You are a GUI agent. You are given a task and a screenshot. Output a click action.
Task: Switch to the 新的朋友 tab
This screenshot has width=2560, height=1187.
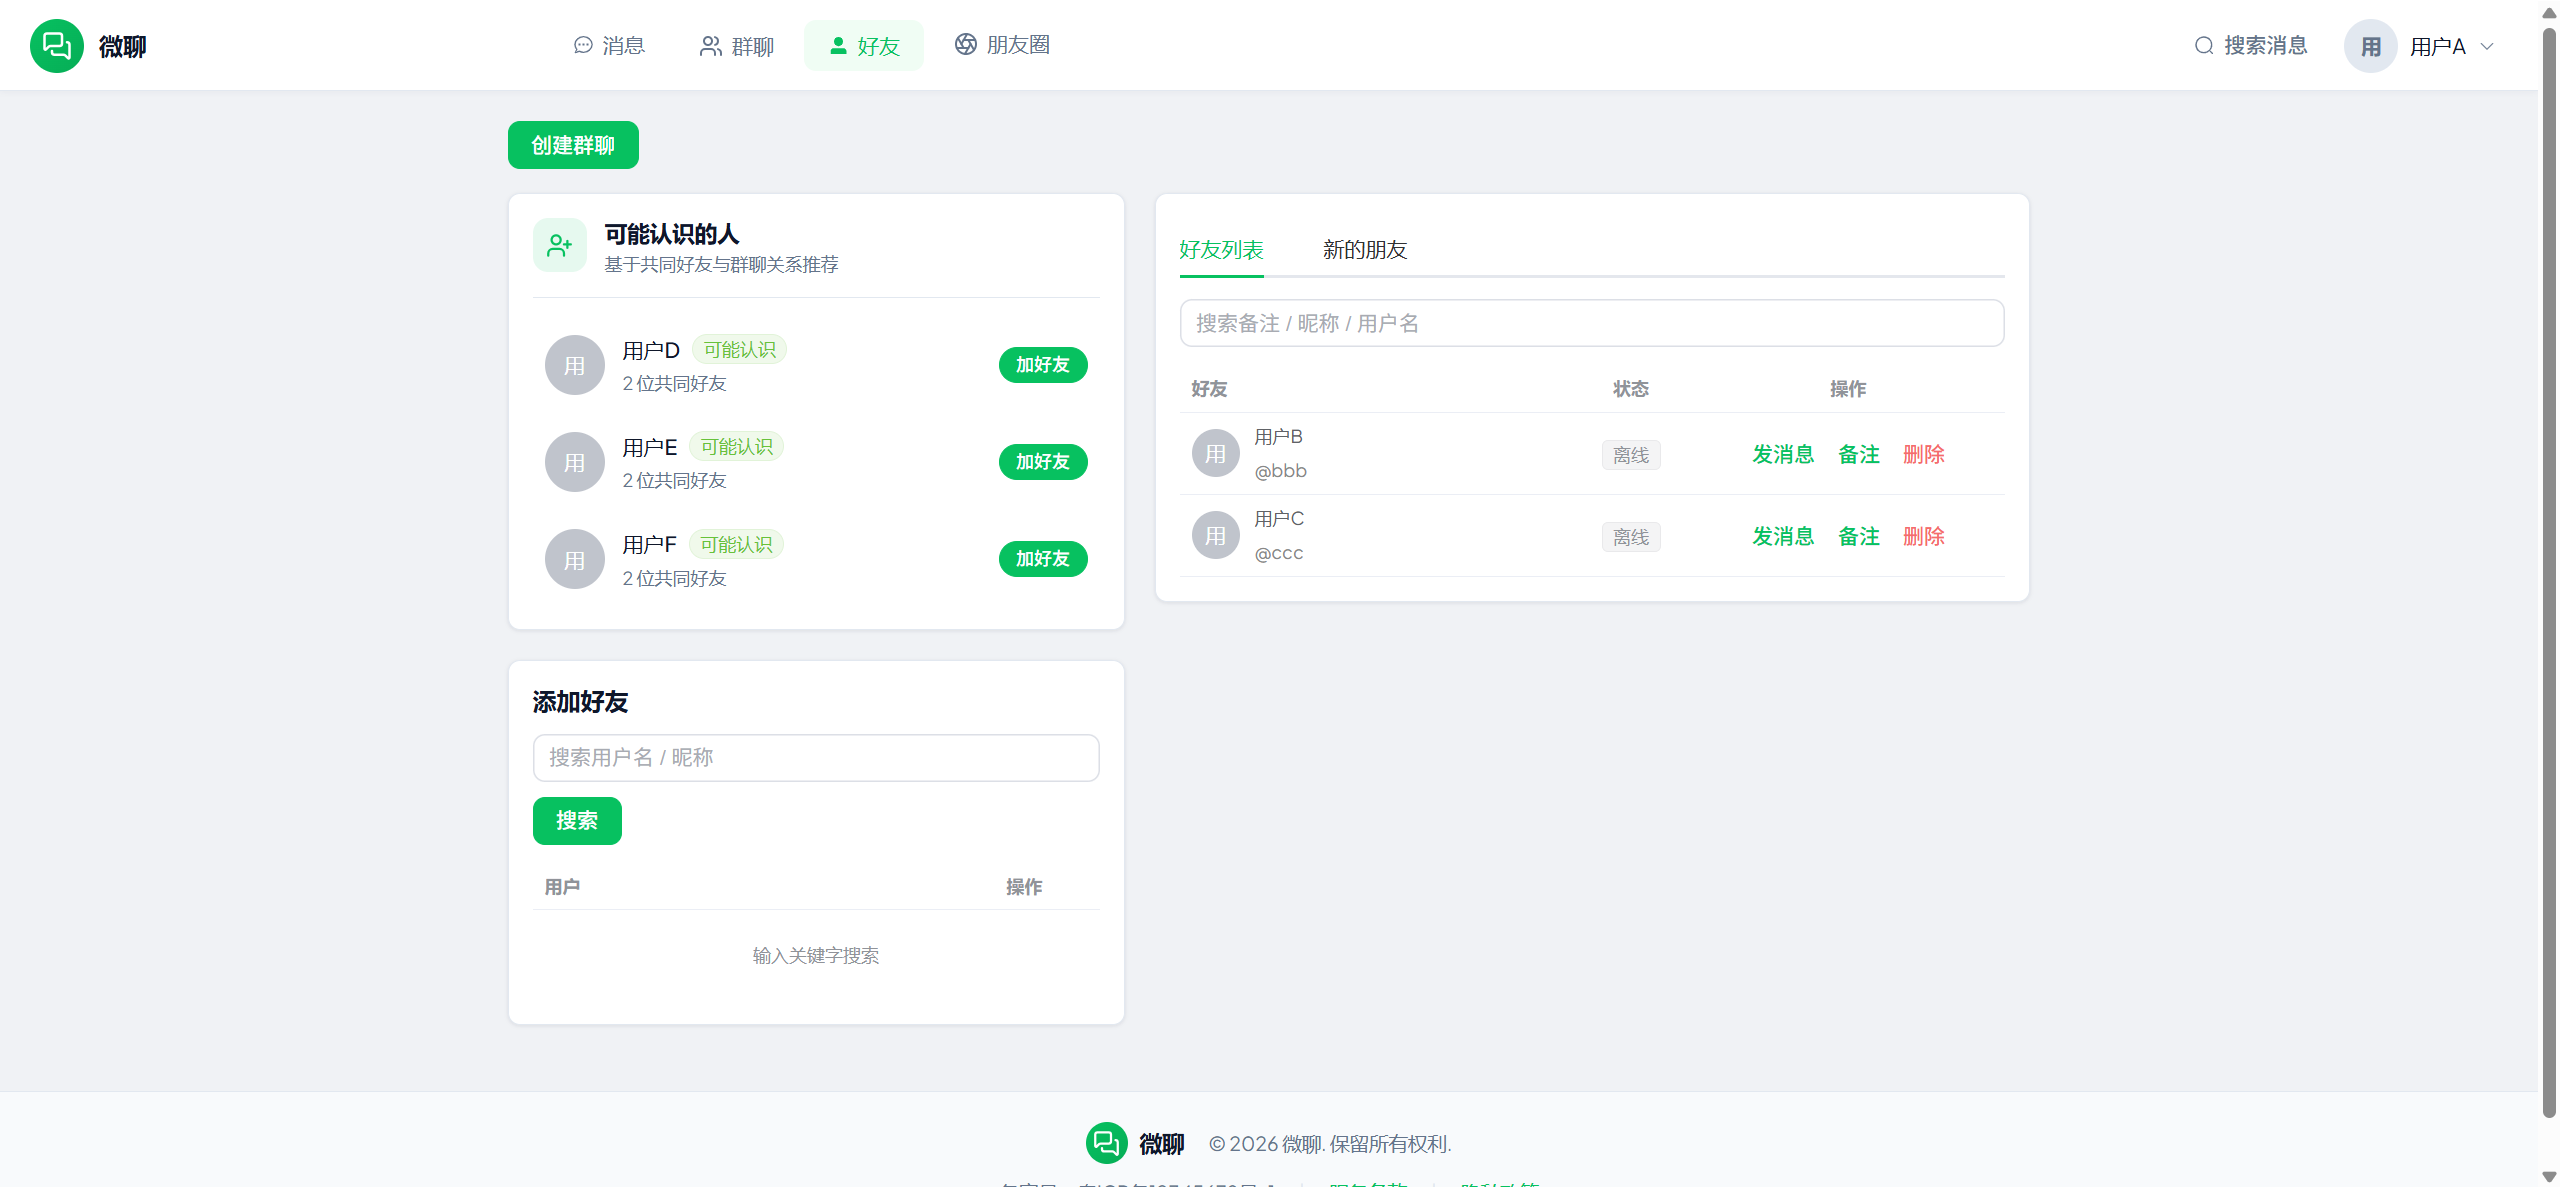pos(1365,250)
